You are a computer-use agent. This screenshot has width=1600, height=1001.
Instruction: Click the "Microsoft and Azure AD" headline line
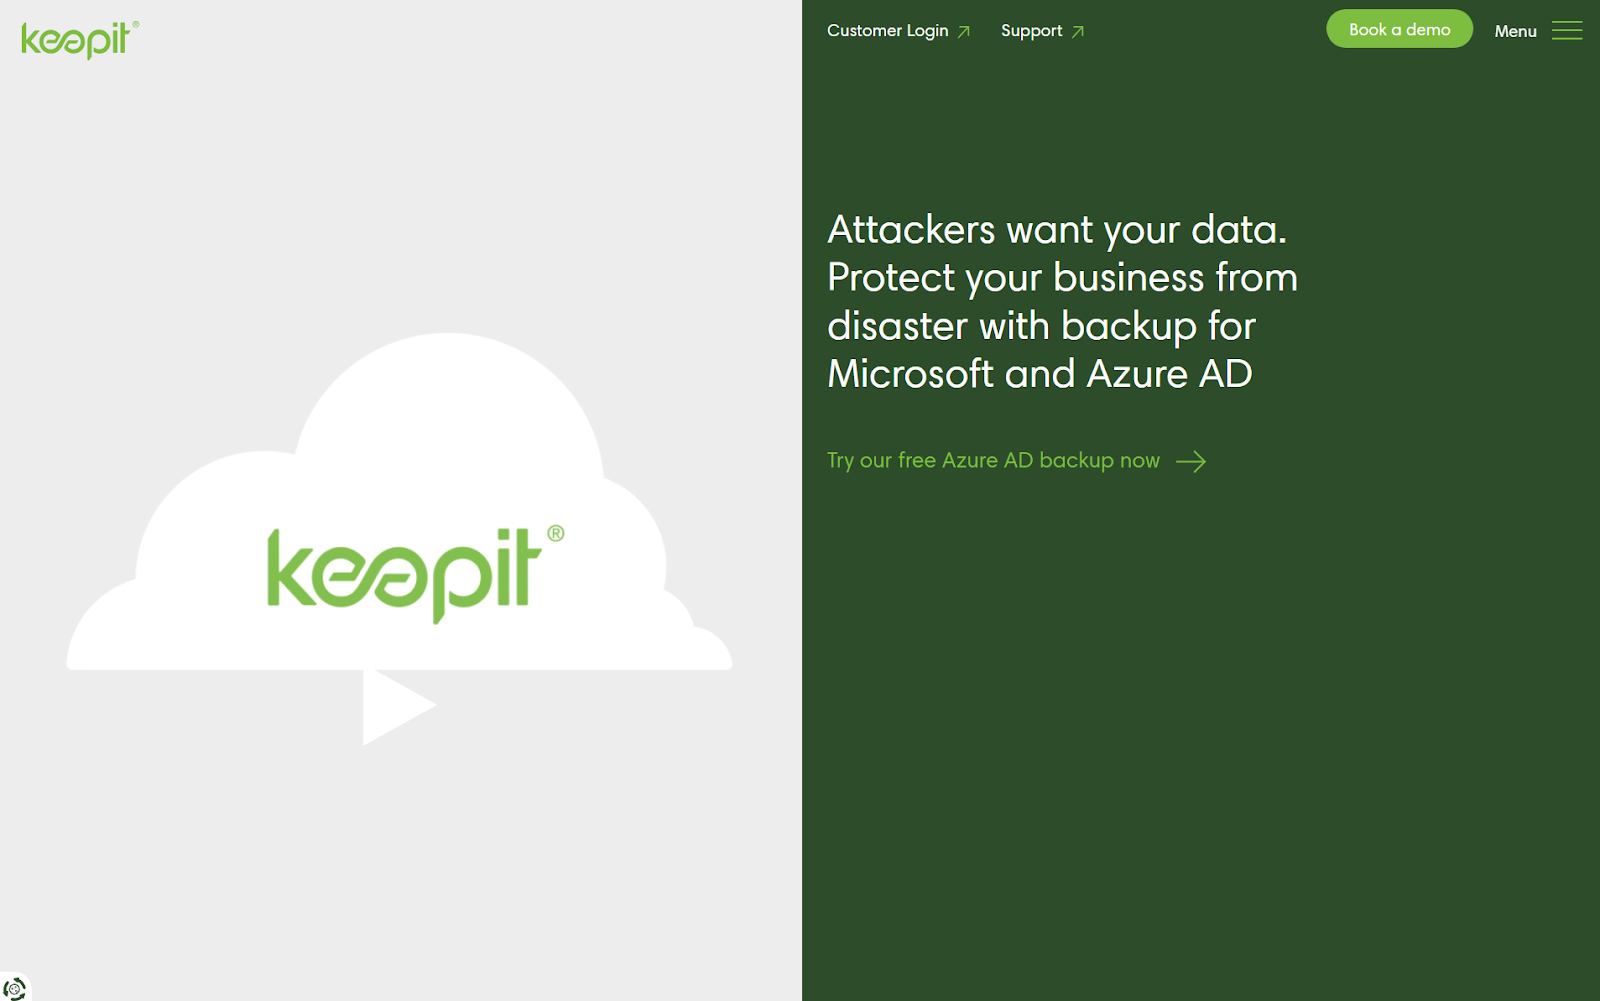(1039, 374)
